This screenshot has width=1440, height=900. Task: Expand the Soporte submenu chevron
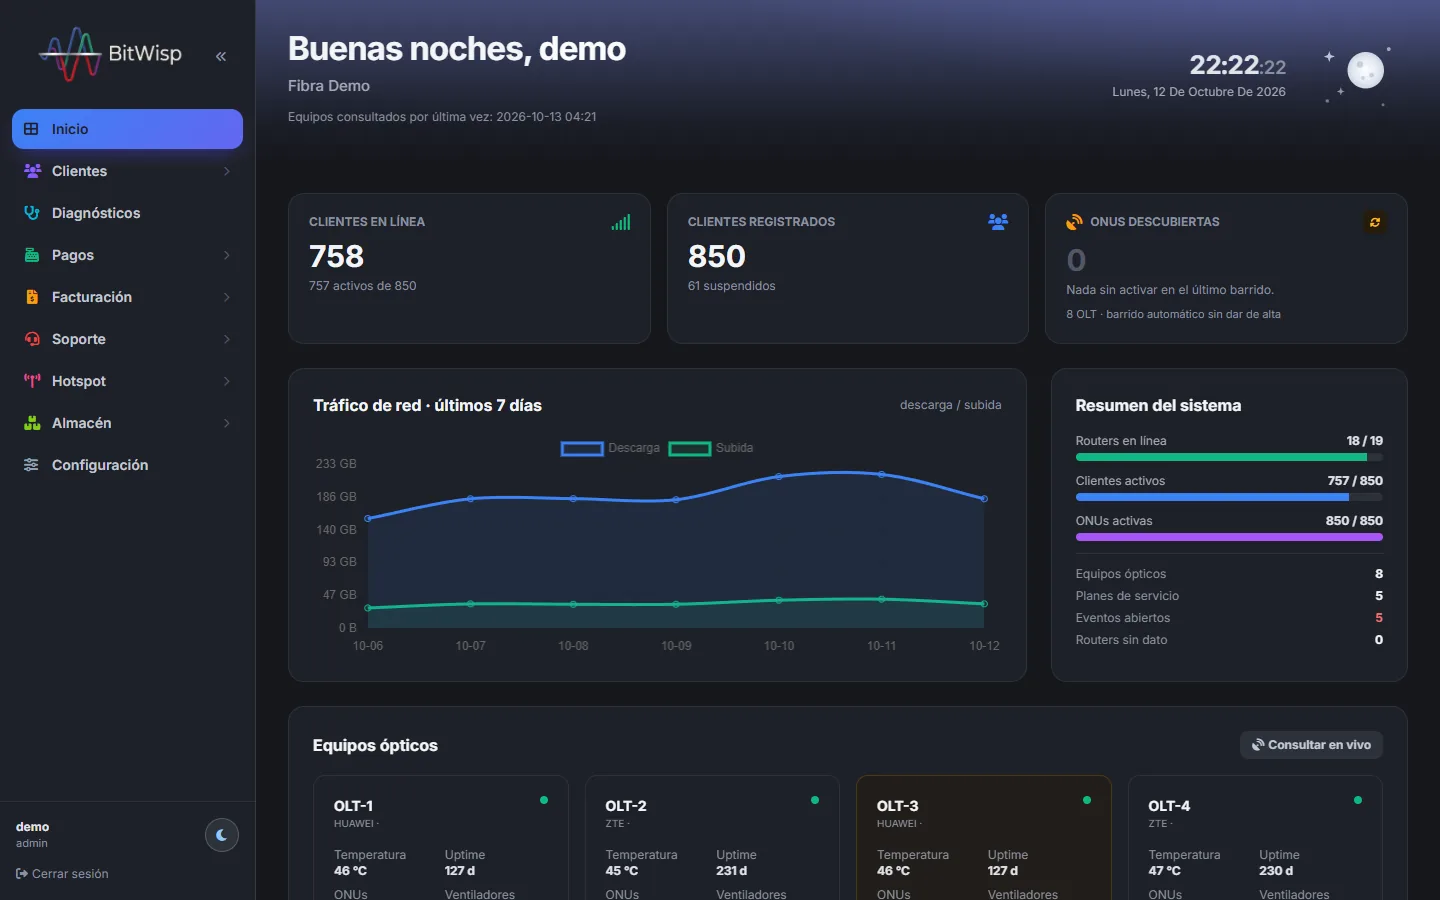tap(227, 339)
